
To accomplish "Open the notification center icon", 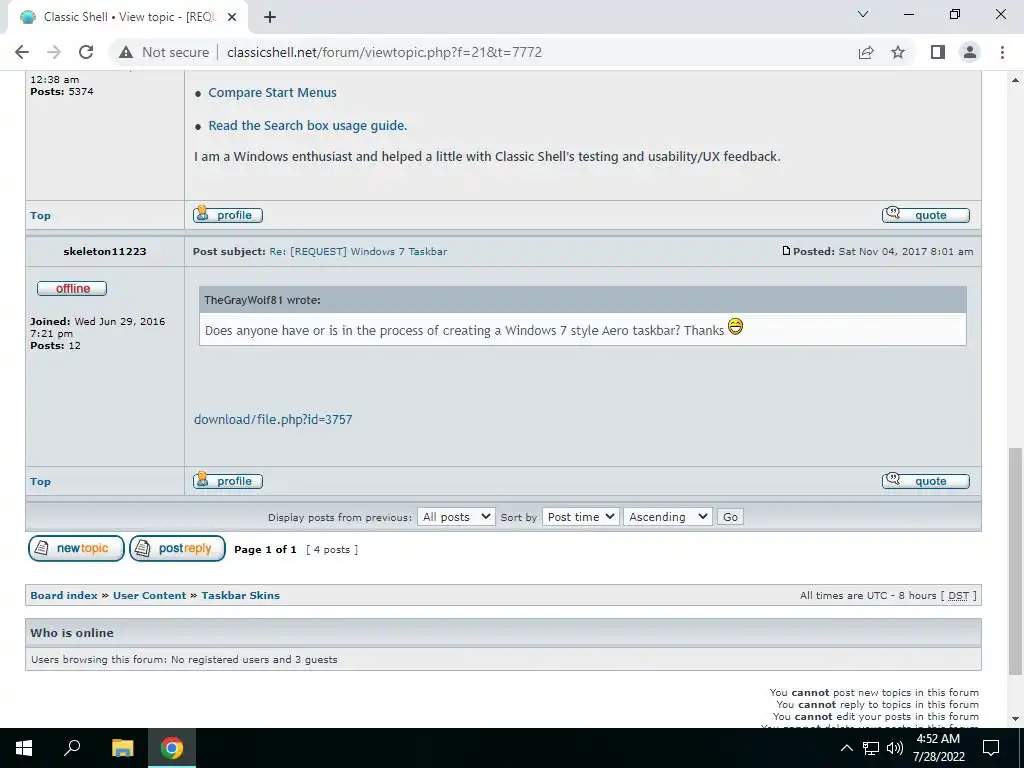I will [x=991, y=748].
